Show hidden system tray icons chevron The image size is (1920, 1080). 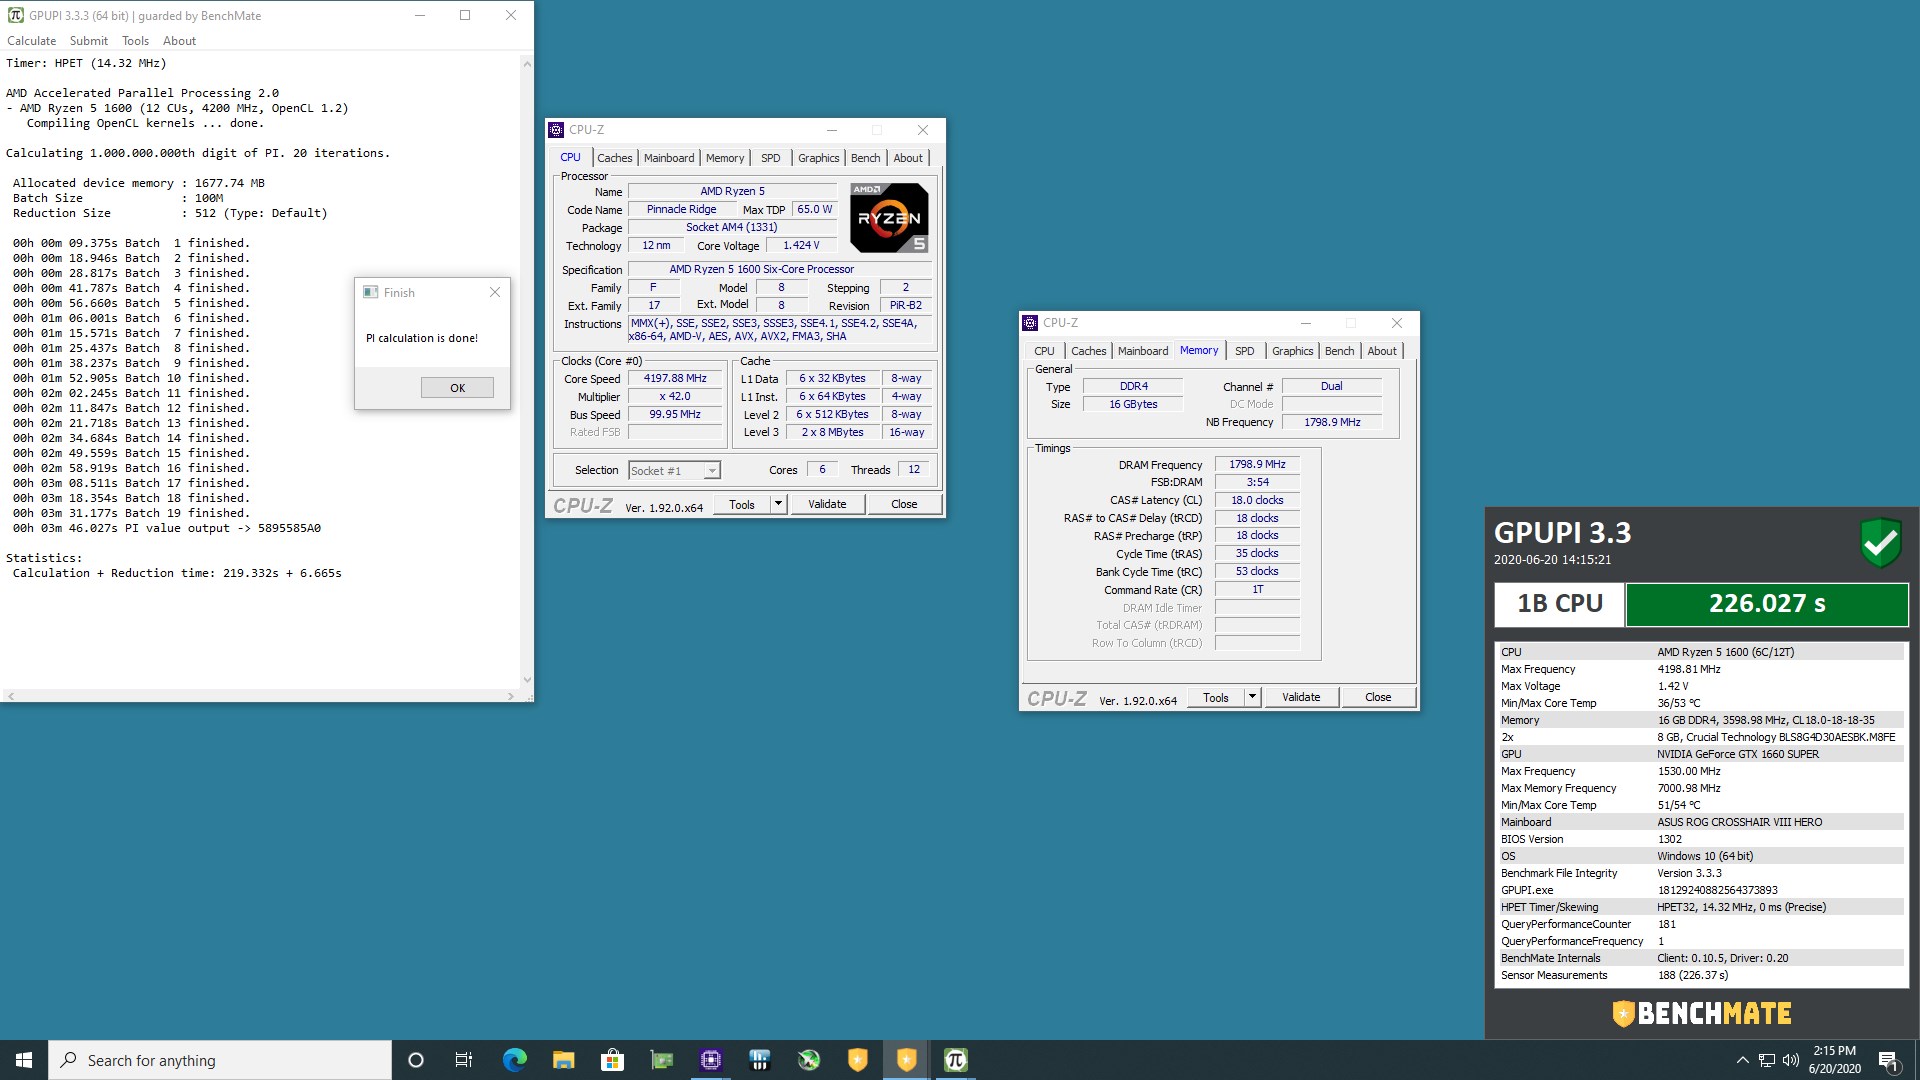pyautogui.click(x=1742, y=1060)
